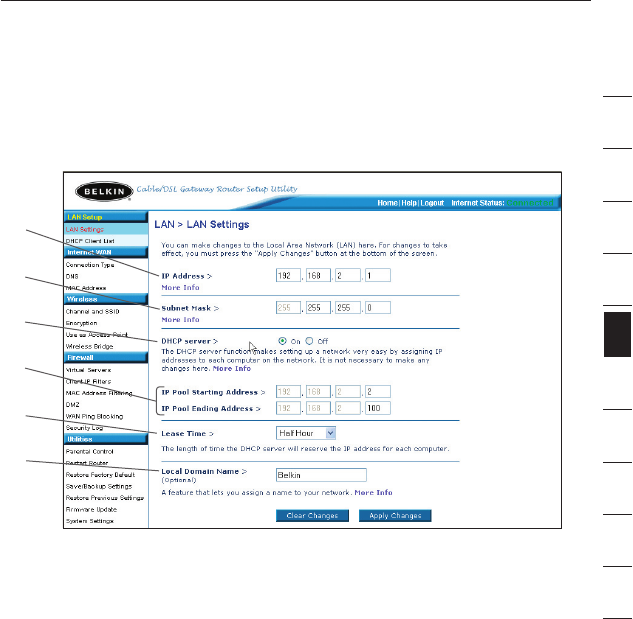Open MAC Address Filtering page
The height and width of the screenshot is (619, 633).
(99, 393)
